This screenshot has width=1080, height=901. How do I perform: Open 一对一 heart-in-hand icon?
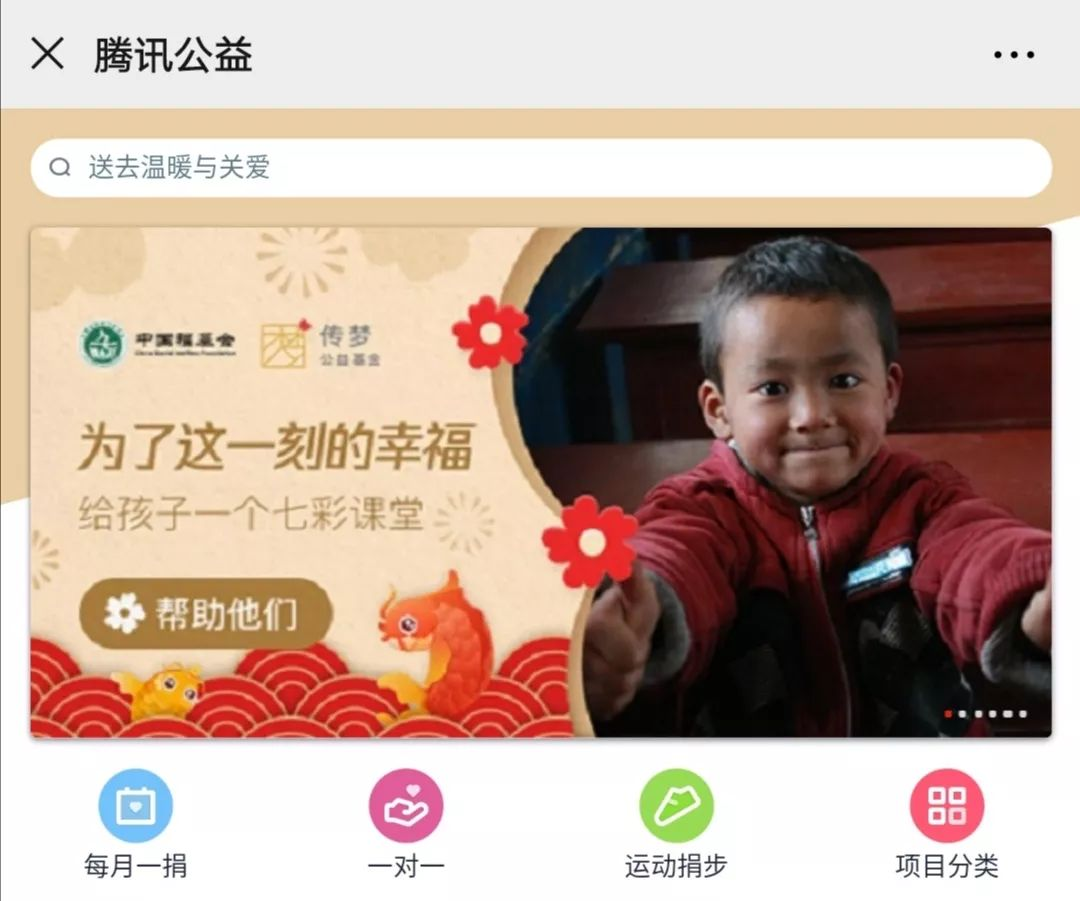[406, 805]
